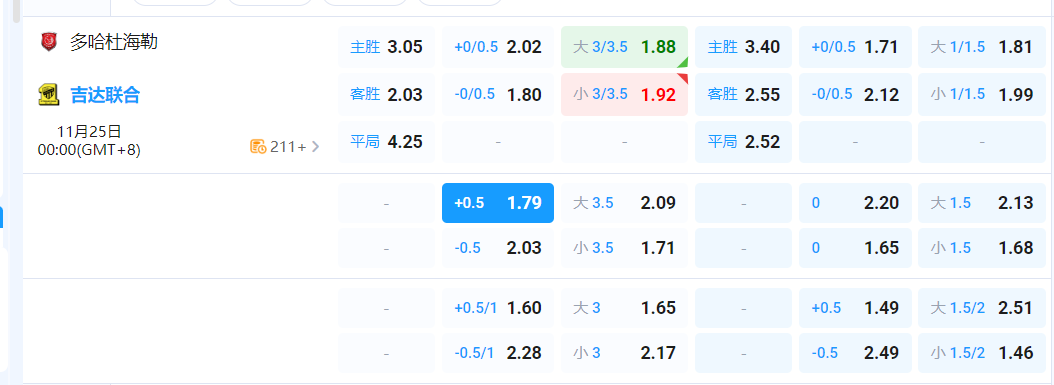Pick 平局 at 4.25

(387, 142)
